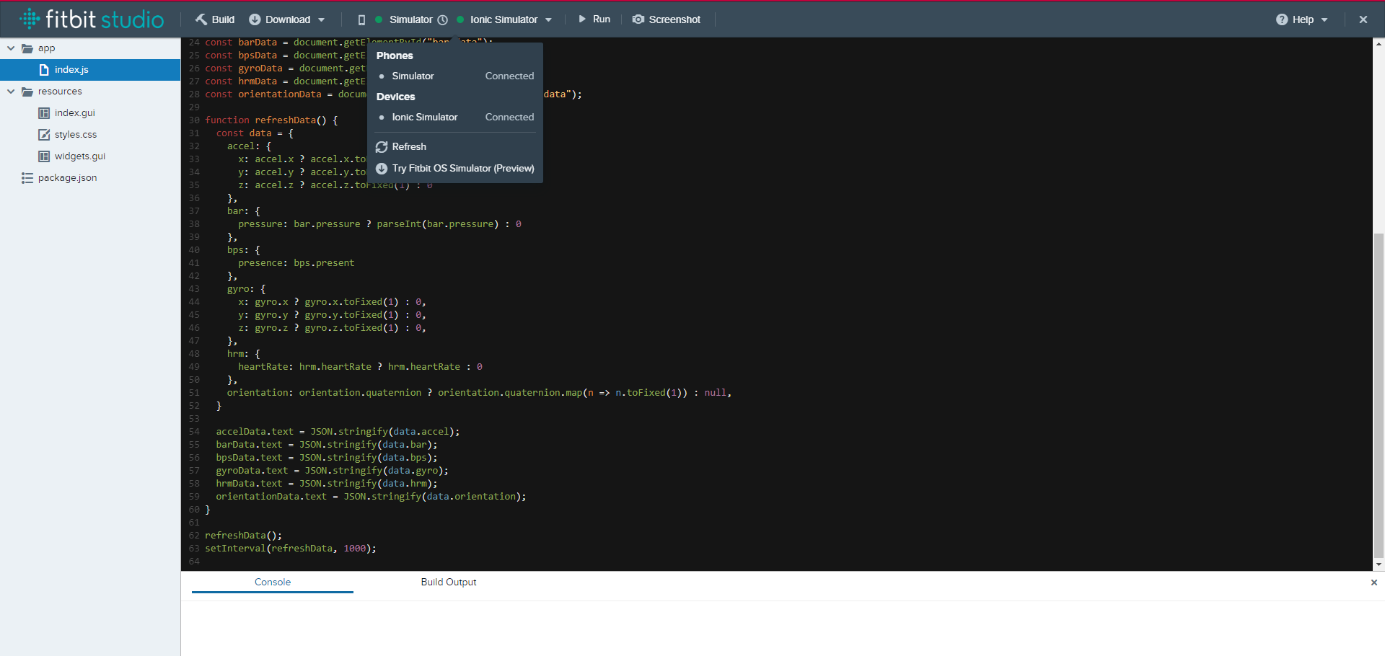The height and width of the screenshot is (656, 1385).
Task: Click the Run play icon
Action: pos(582,19)
